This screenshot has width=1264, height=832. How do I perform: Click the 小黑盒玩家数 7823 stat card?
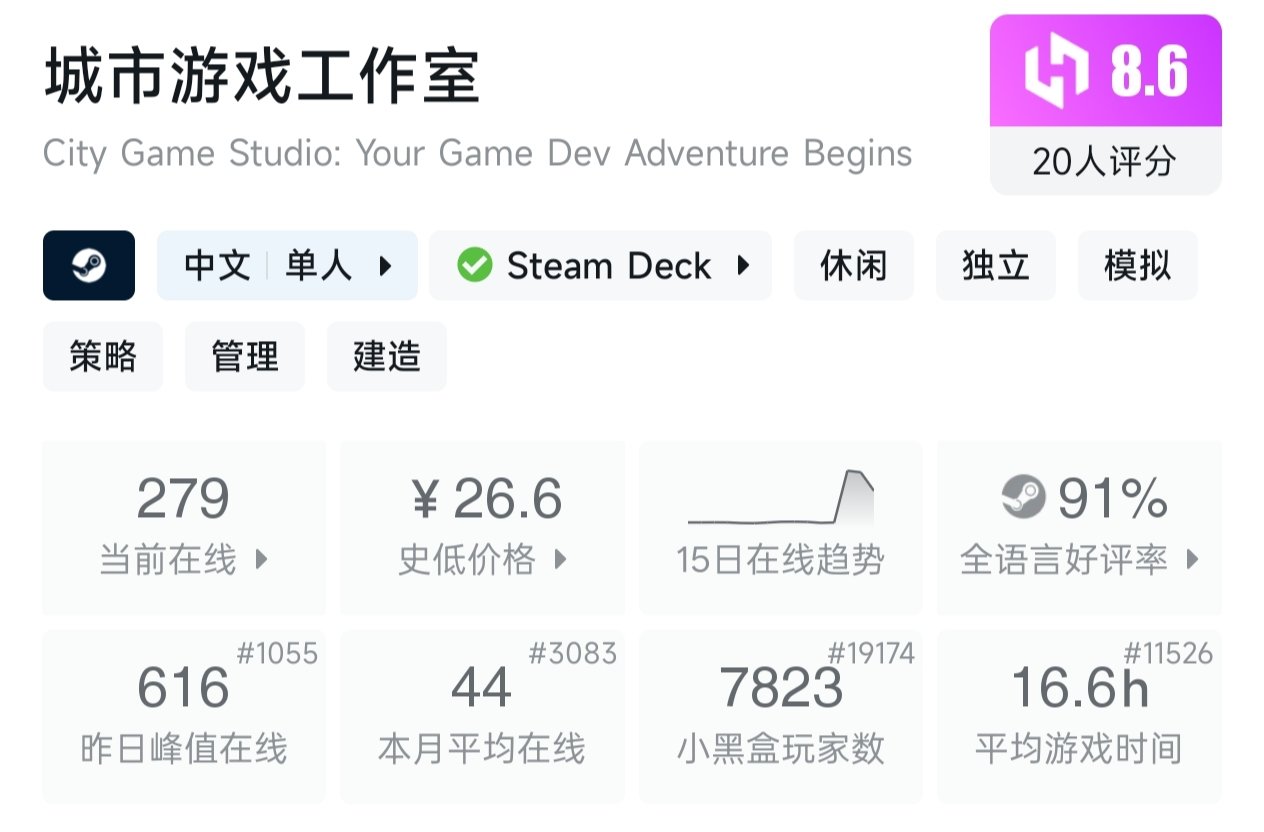click(780, 716)
